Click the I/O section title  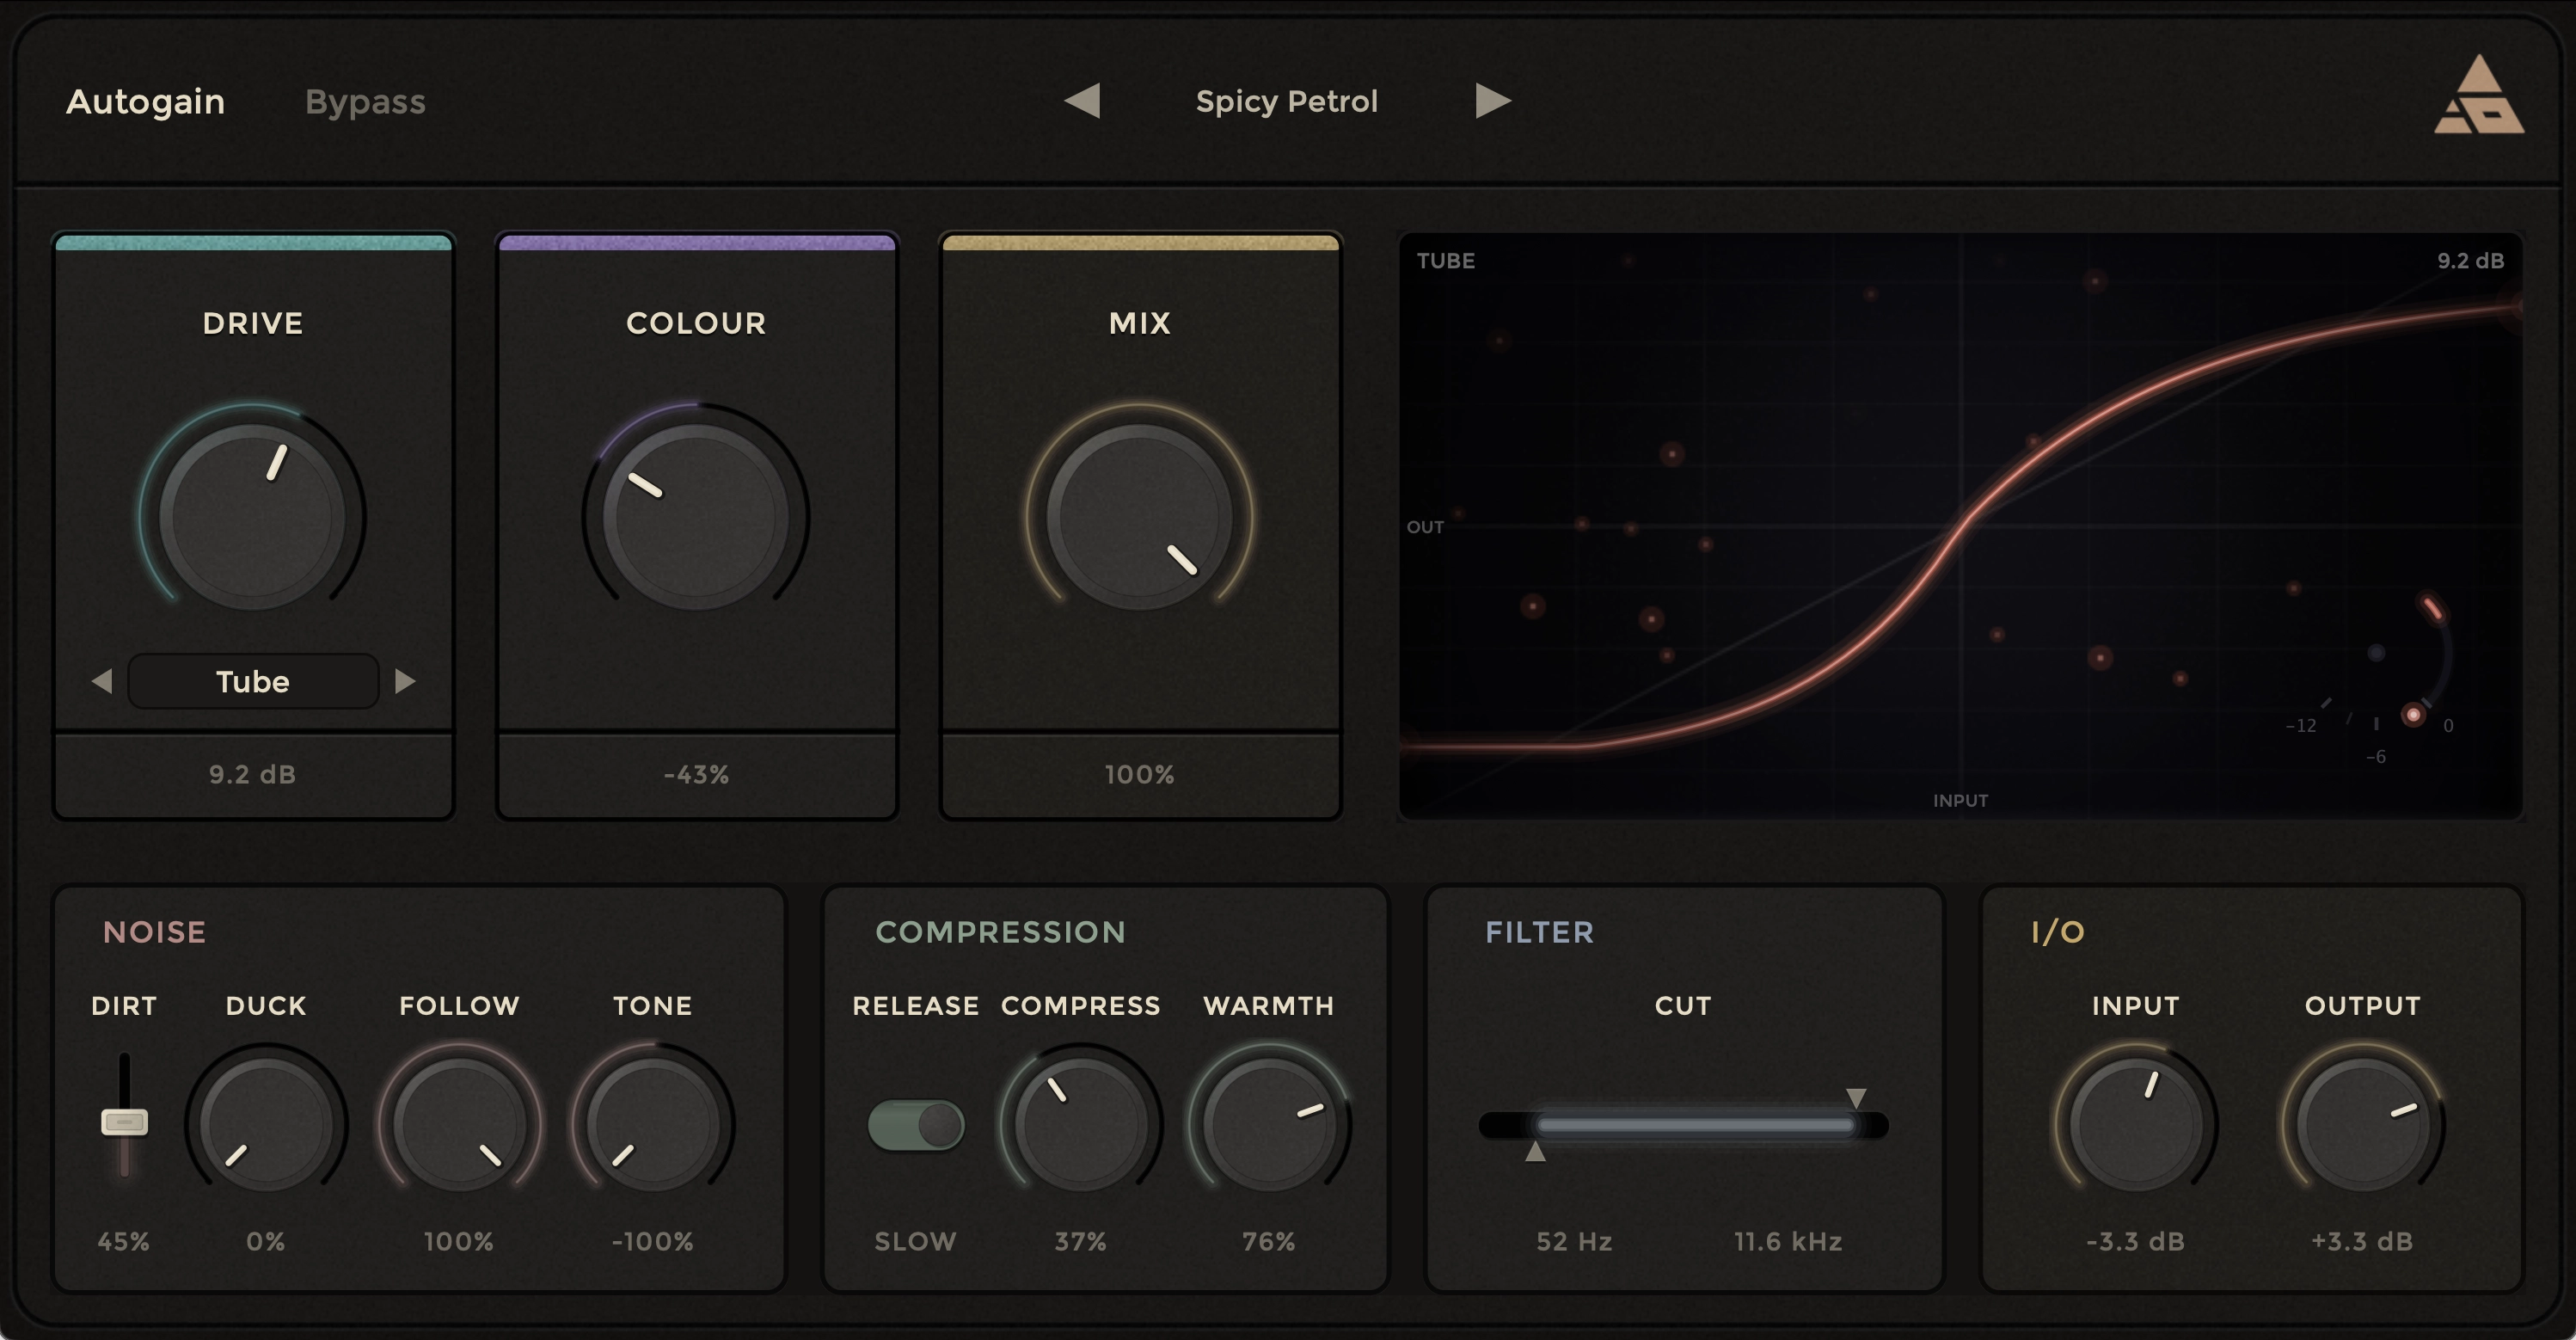(2057, 932)
